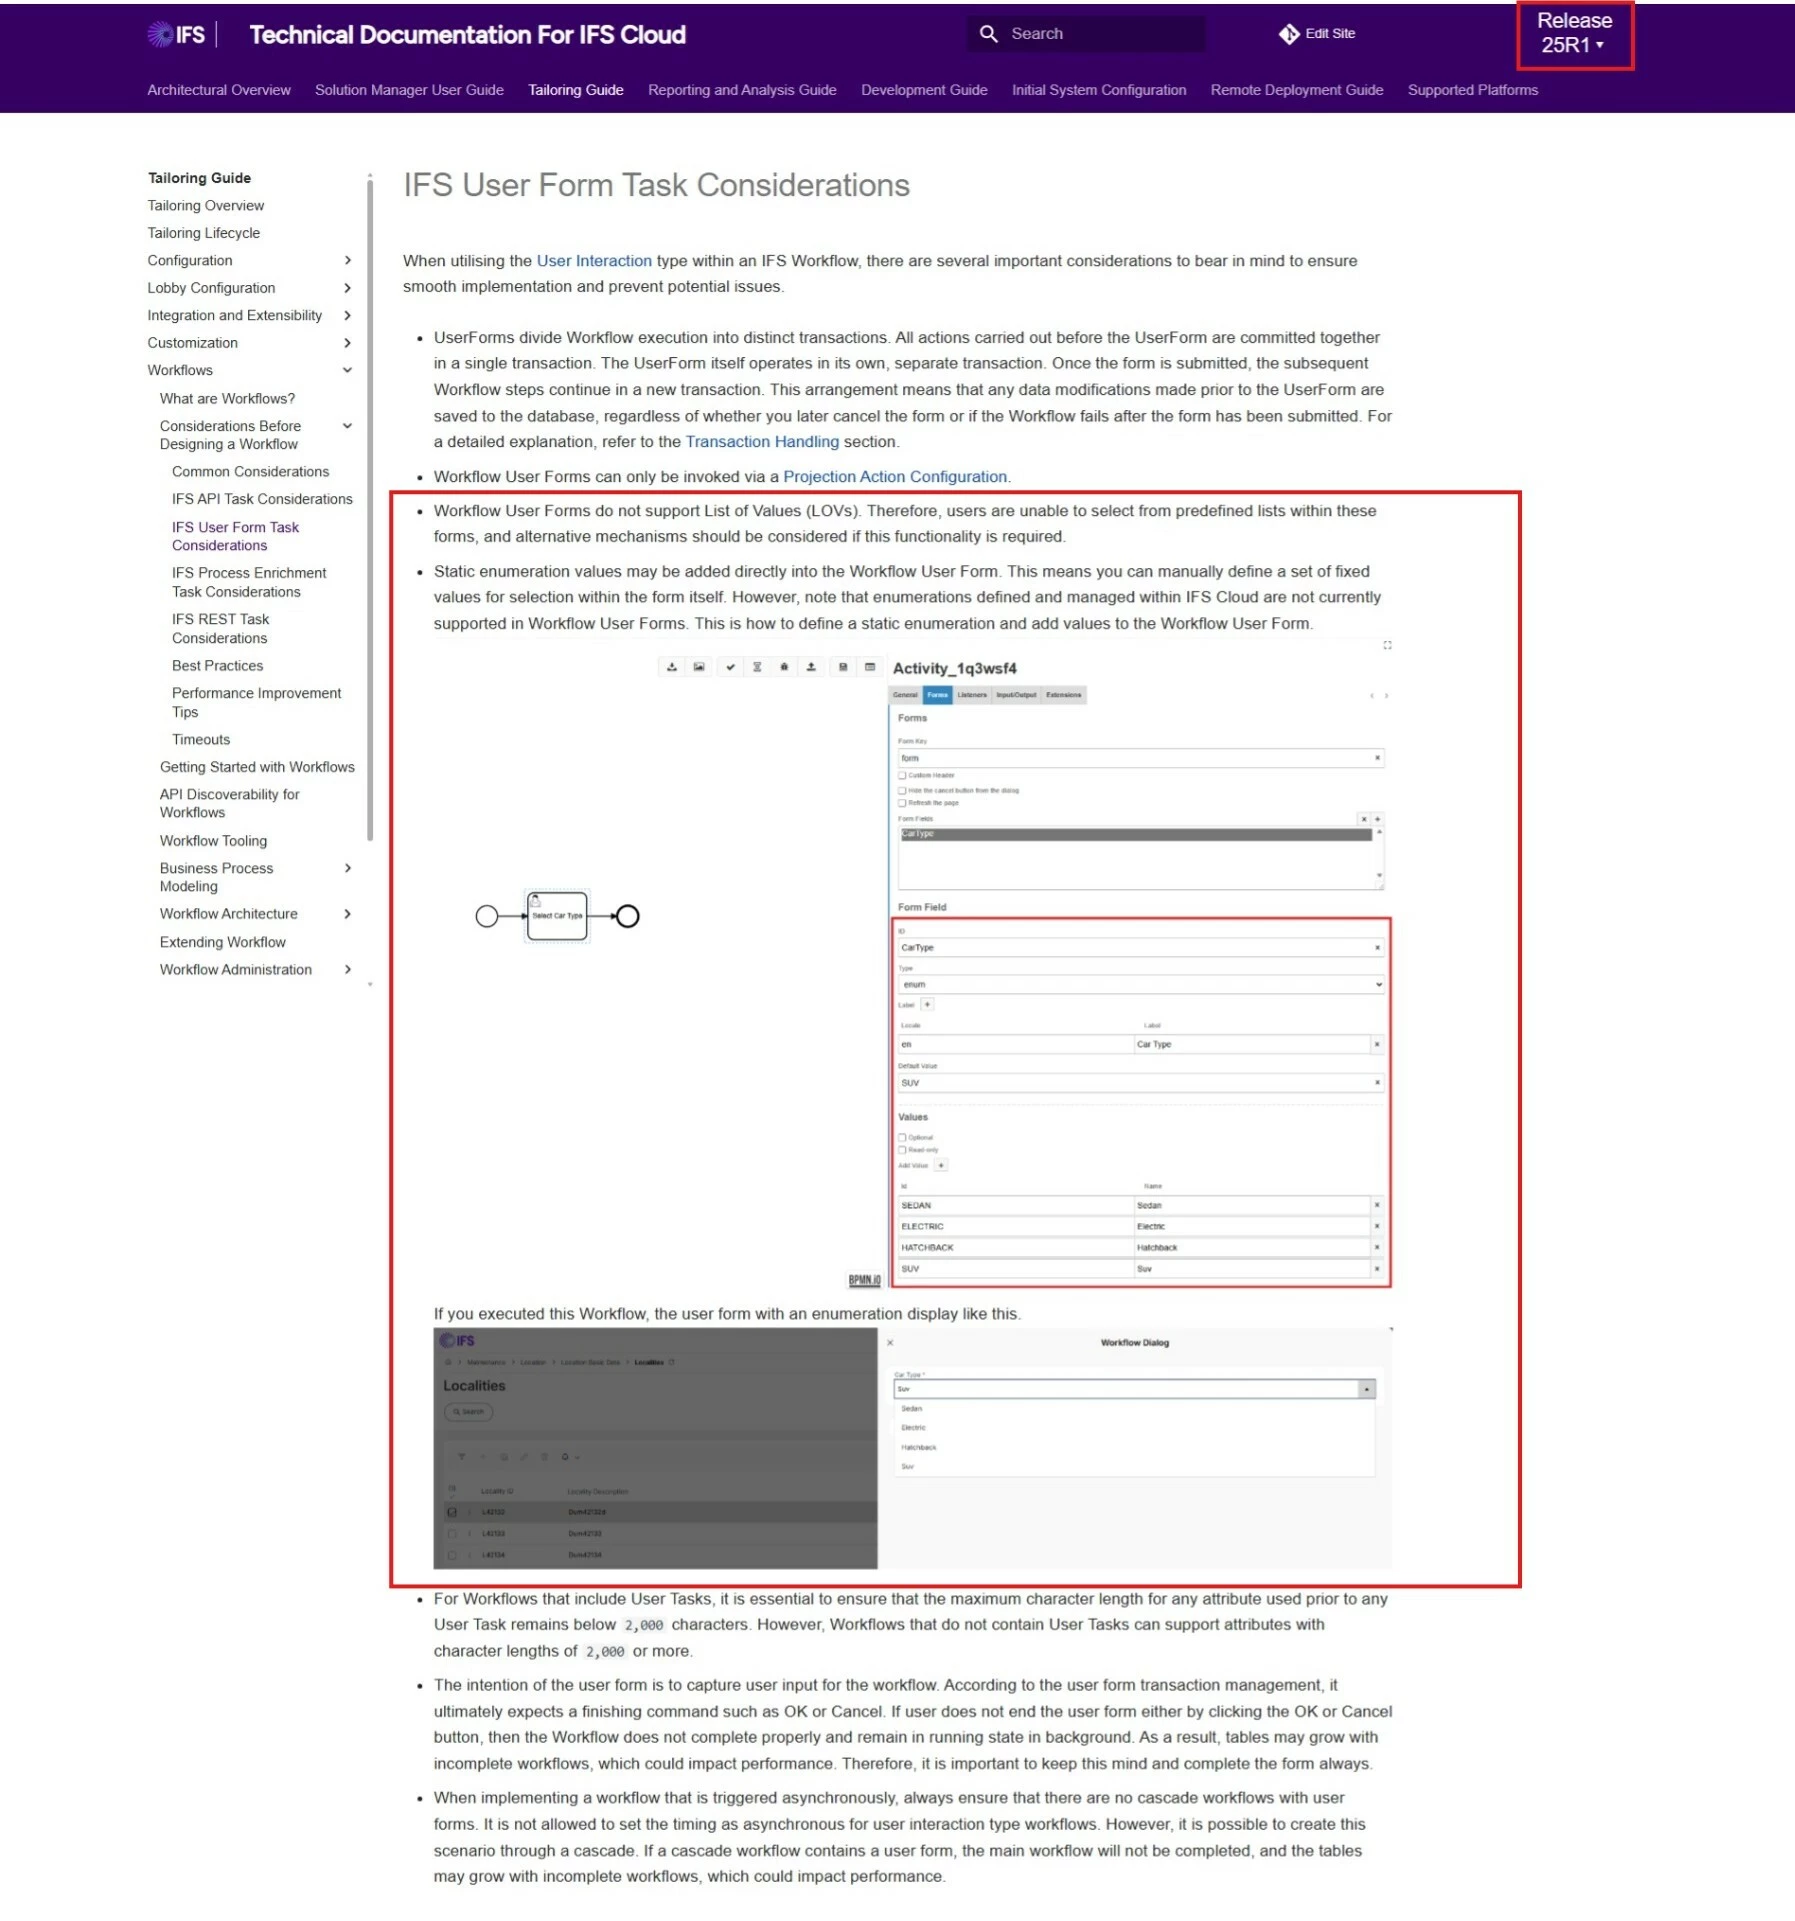
Task: Click the Edit Site link
Action: [x=1330, y=34]
